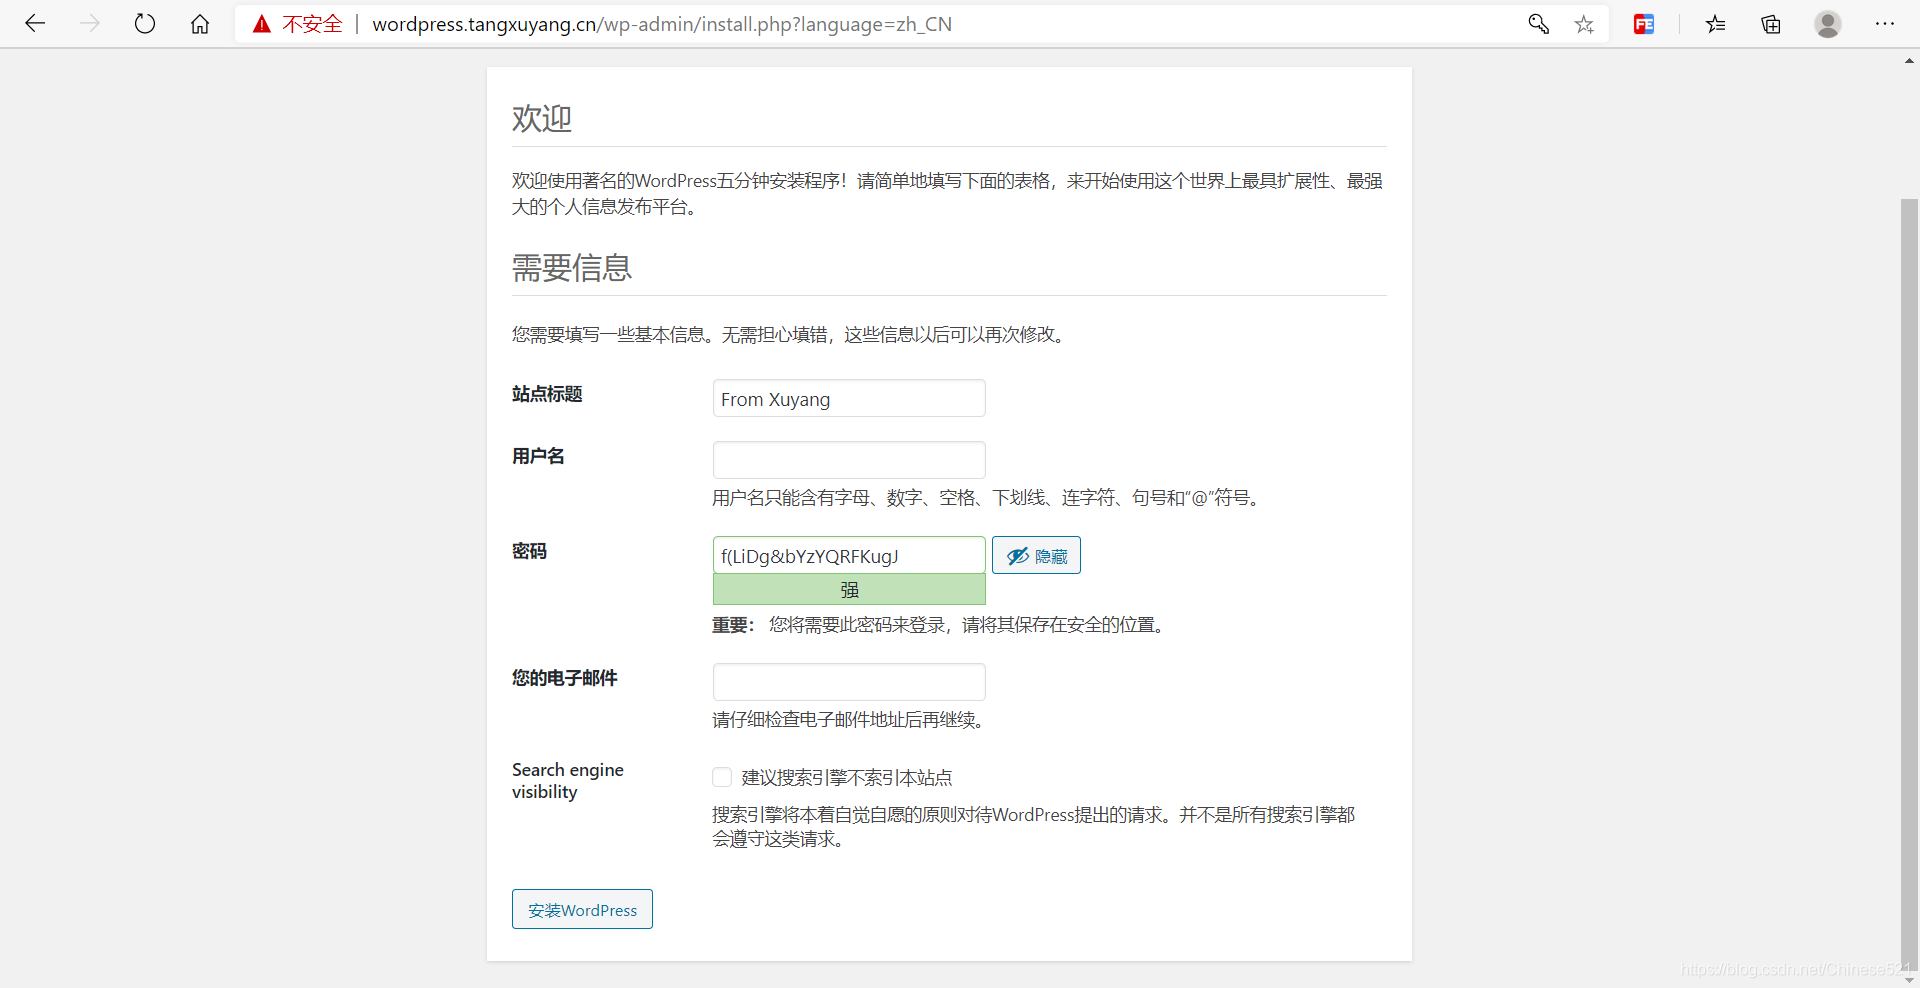This screenshot has width=1920, height=988.
Task: Click the scrollbar up arrow
Action: (1909, 60)
